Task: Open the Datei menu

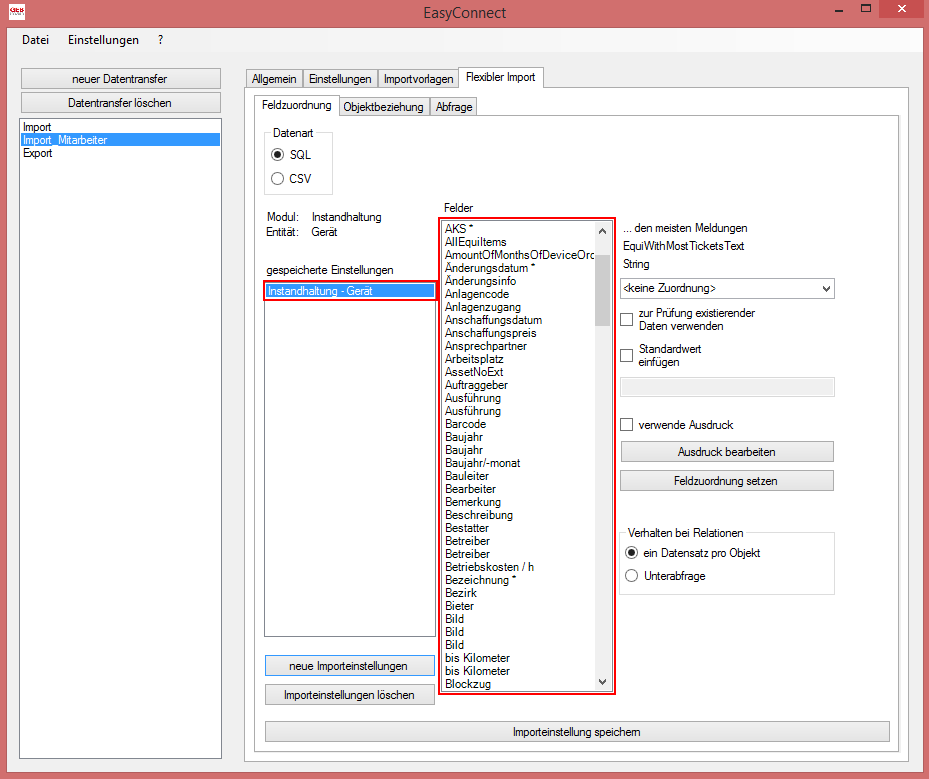Action: (35, 40)
